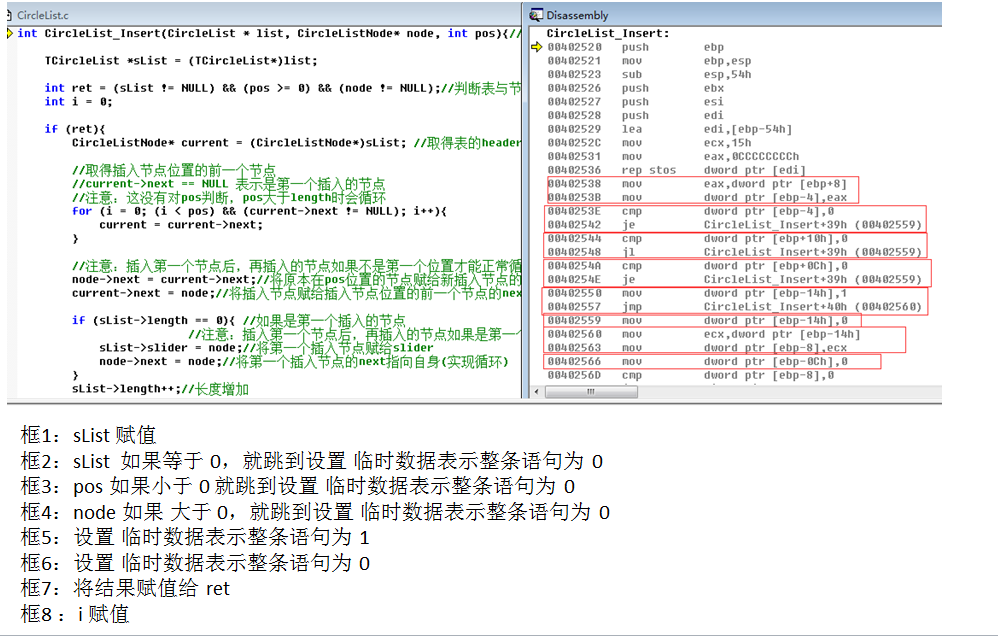Click the sList->slider = node; line
This screenshot has width=998, height=636.
coord(266,348)
